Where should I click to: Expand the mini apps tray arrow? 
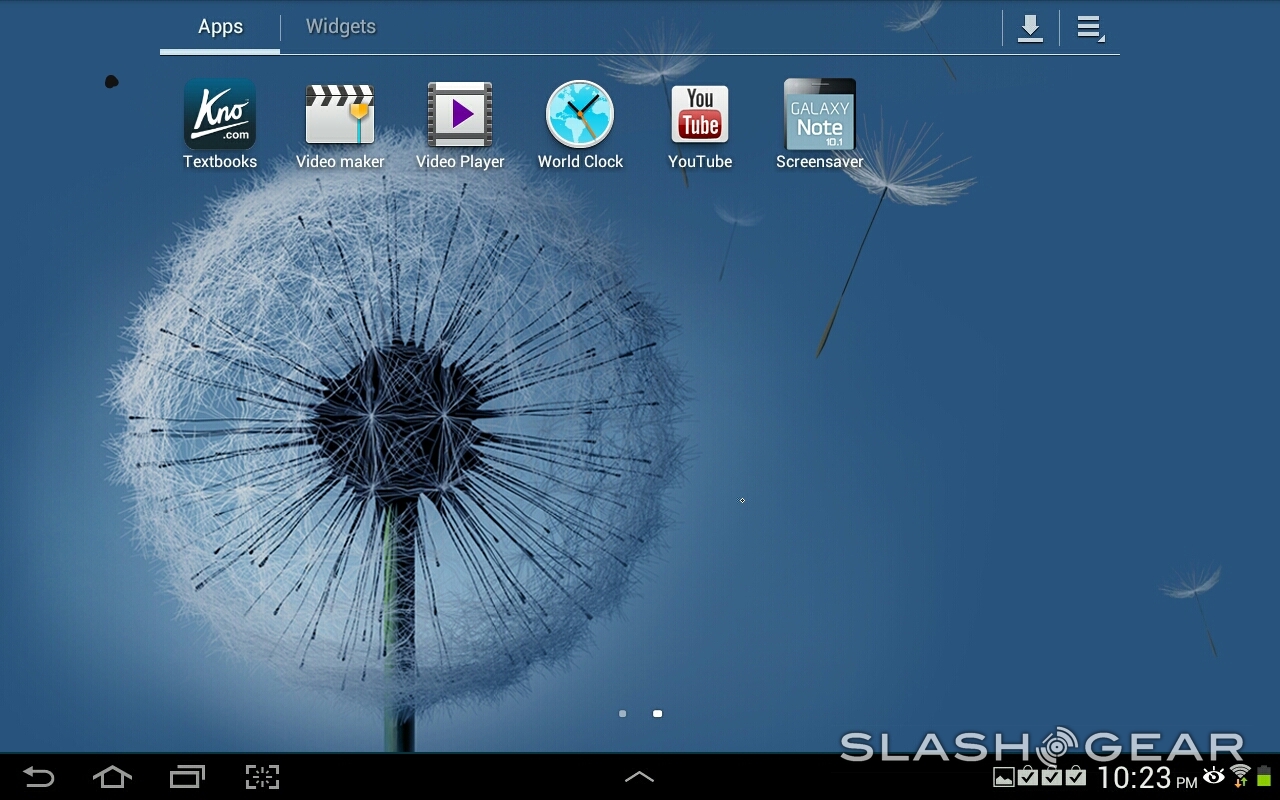pyautogui.click(x=639, y=777)
